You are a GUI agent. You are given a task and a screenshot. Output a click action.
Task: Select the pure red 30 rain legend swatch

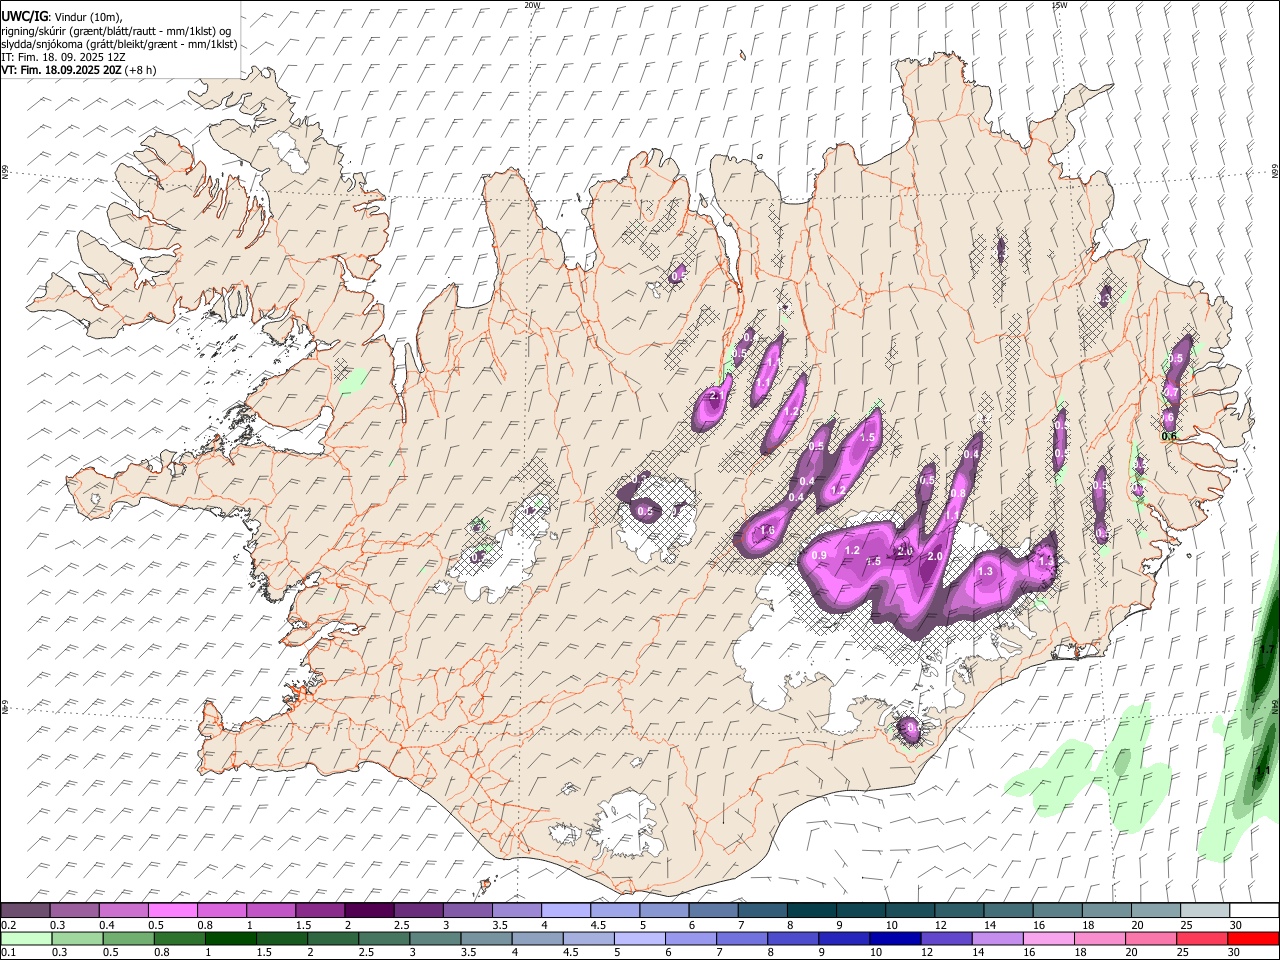tap(1252, 939)
